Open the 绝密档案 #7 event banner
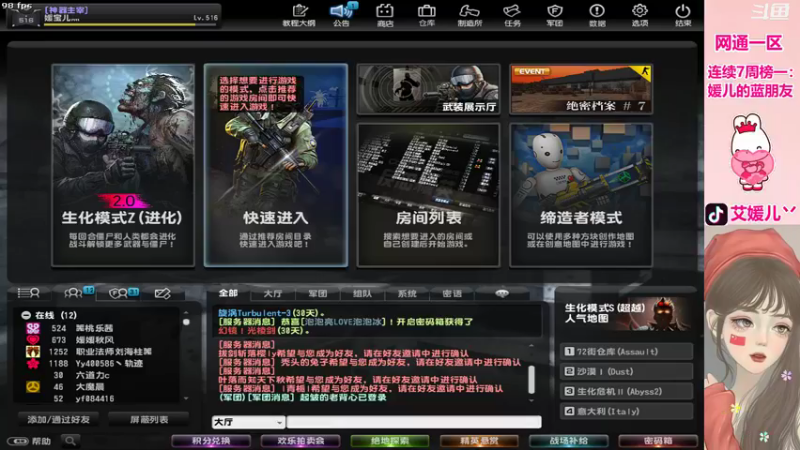The height and width of the screenshot is (450, 800). tap(581, 89)
